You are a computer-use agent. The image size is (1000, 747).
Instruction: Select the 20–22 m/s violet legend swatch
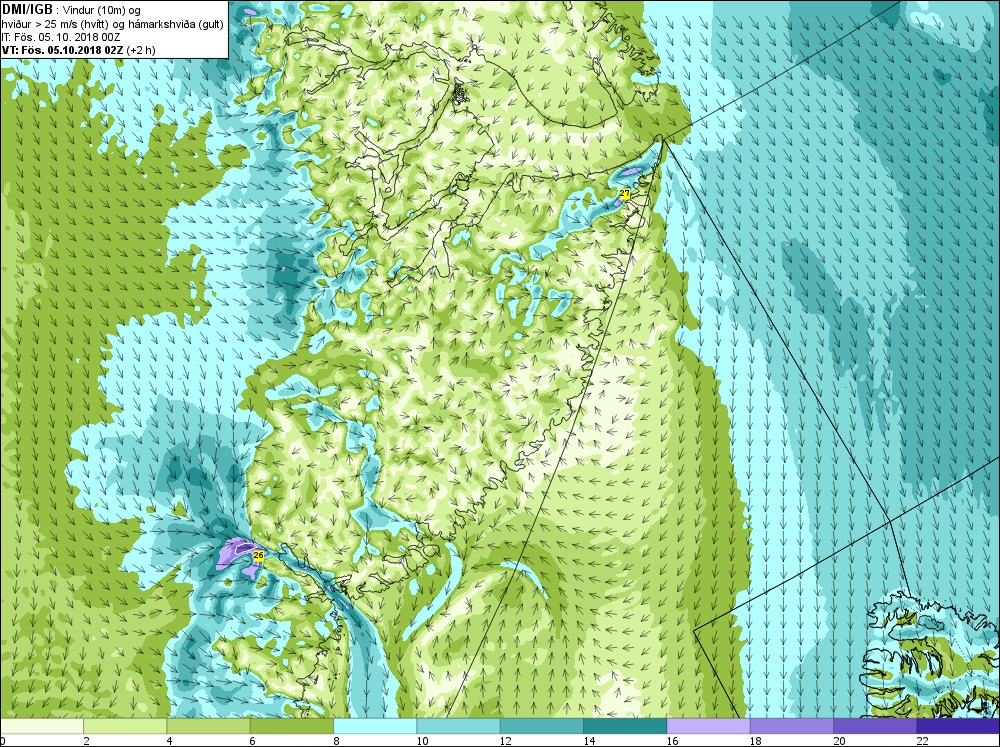tap(874, 726)
